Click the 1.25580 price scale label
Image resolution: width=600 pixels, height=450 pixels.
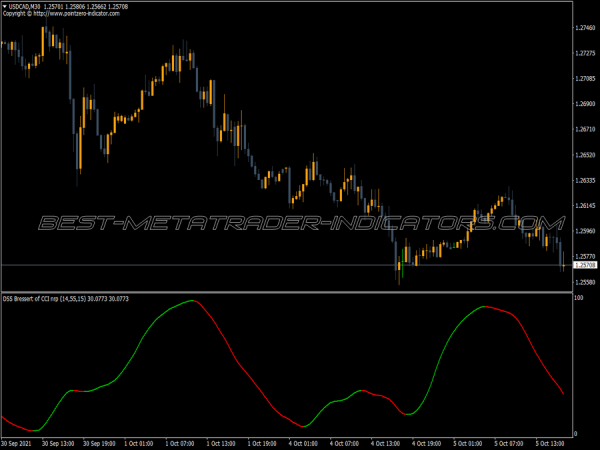click(586, 283)
